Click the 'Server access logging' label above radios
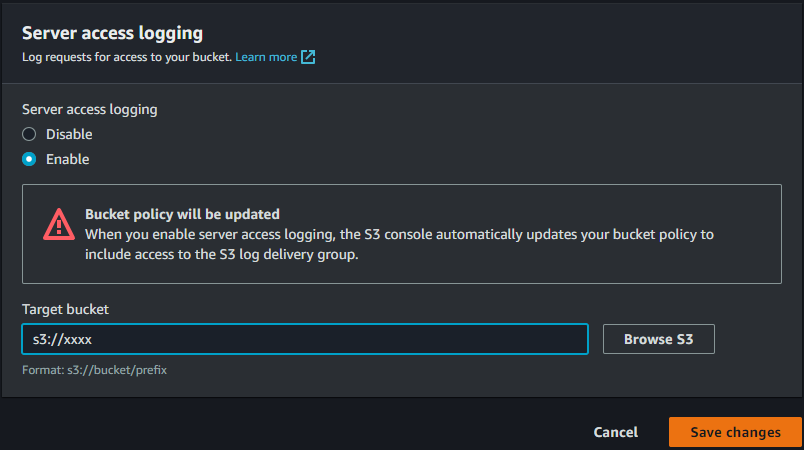804x450 pixels. pos(90,109)
